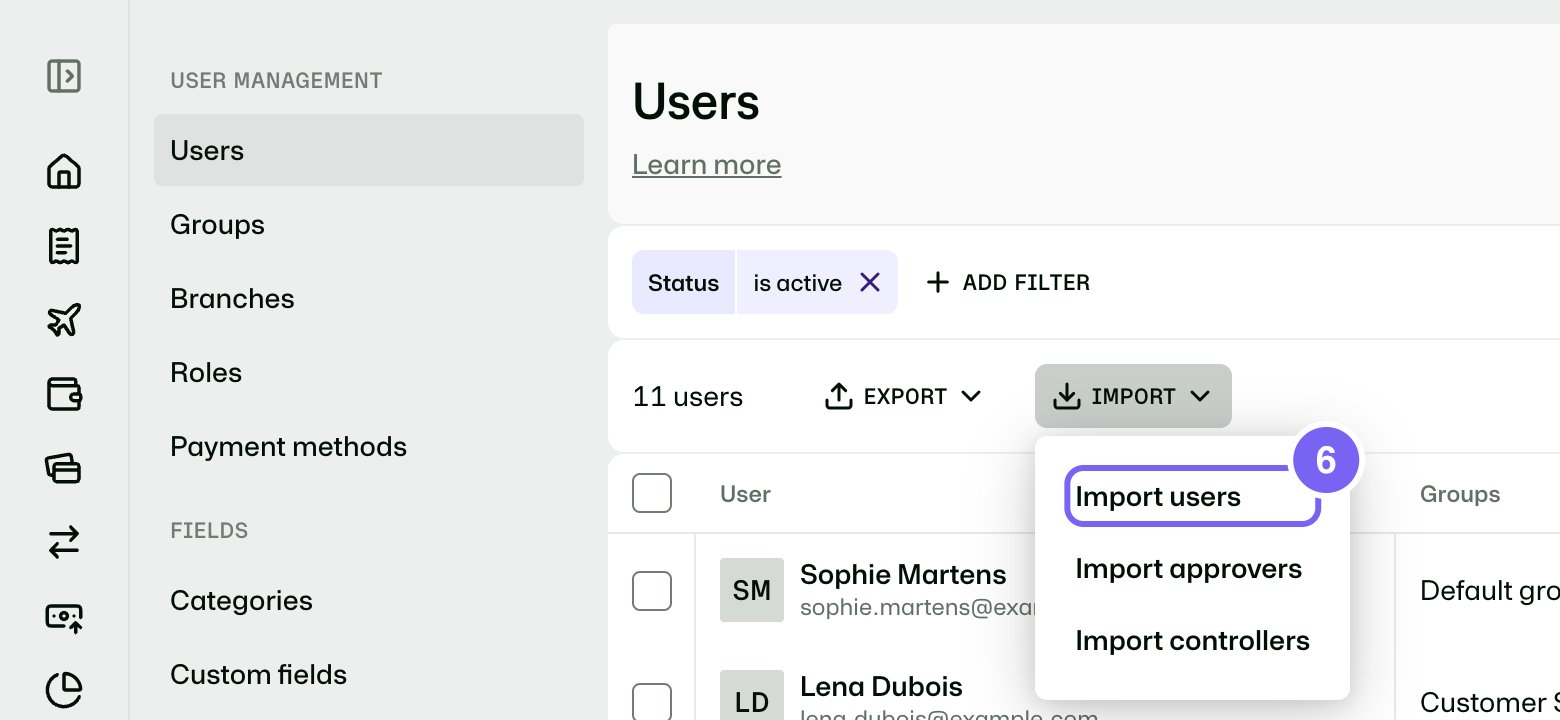Tick the select-all users checkbox
This screenshot has width=1560, height=720.
click(x=652, y=493)
